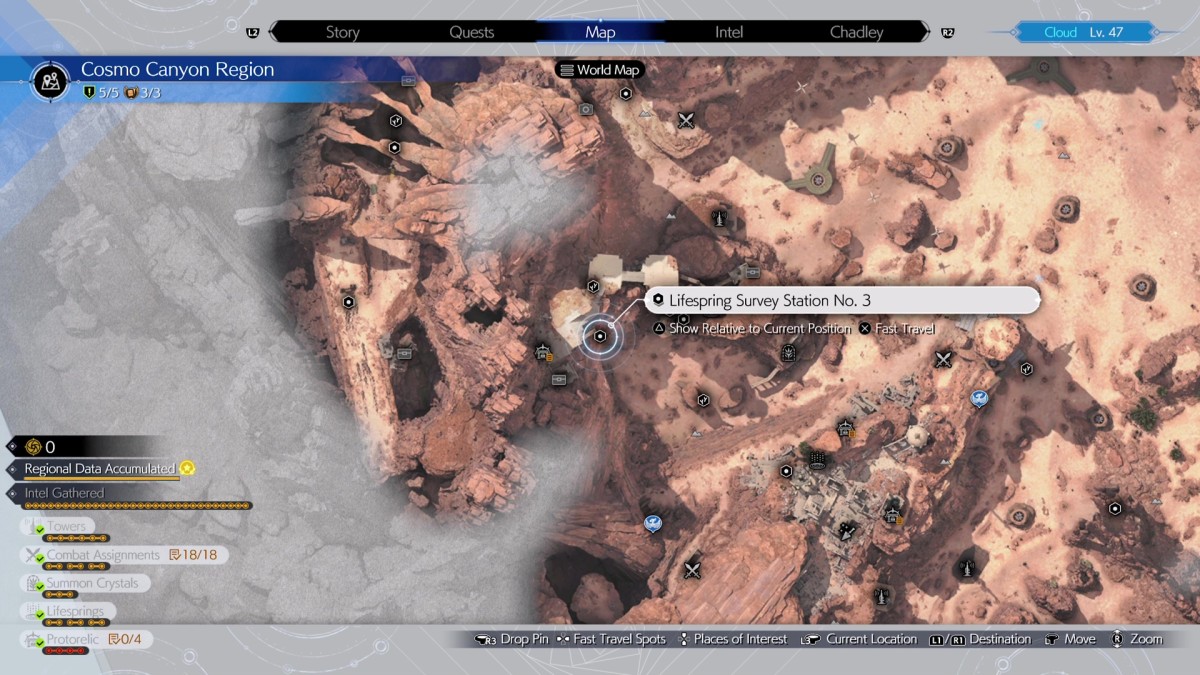Click treasure chest marker beside the selected station
This screenshot has width=1200, height=675.
[560, 378]
